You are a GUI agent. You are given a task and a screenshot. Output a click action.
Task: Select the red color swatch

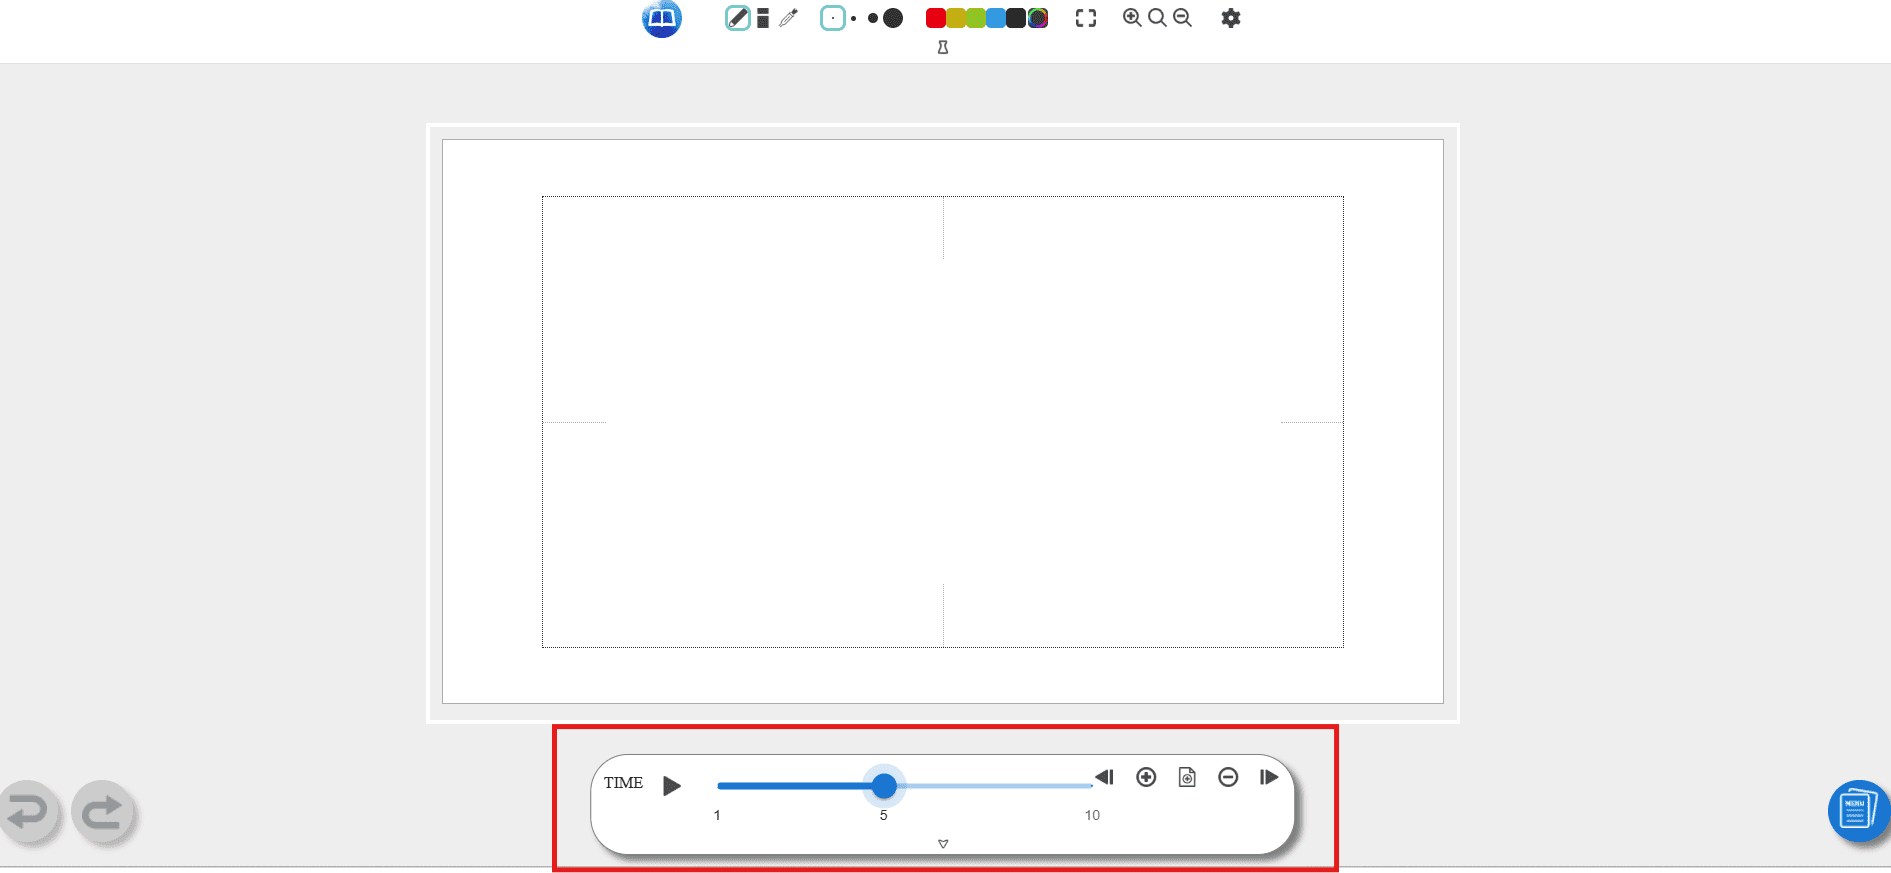tap(935, 18)
